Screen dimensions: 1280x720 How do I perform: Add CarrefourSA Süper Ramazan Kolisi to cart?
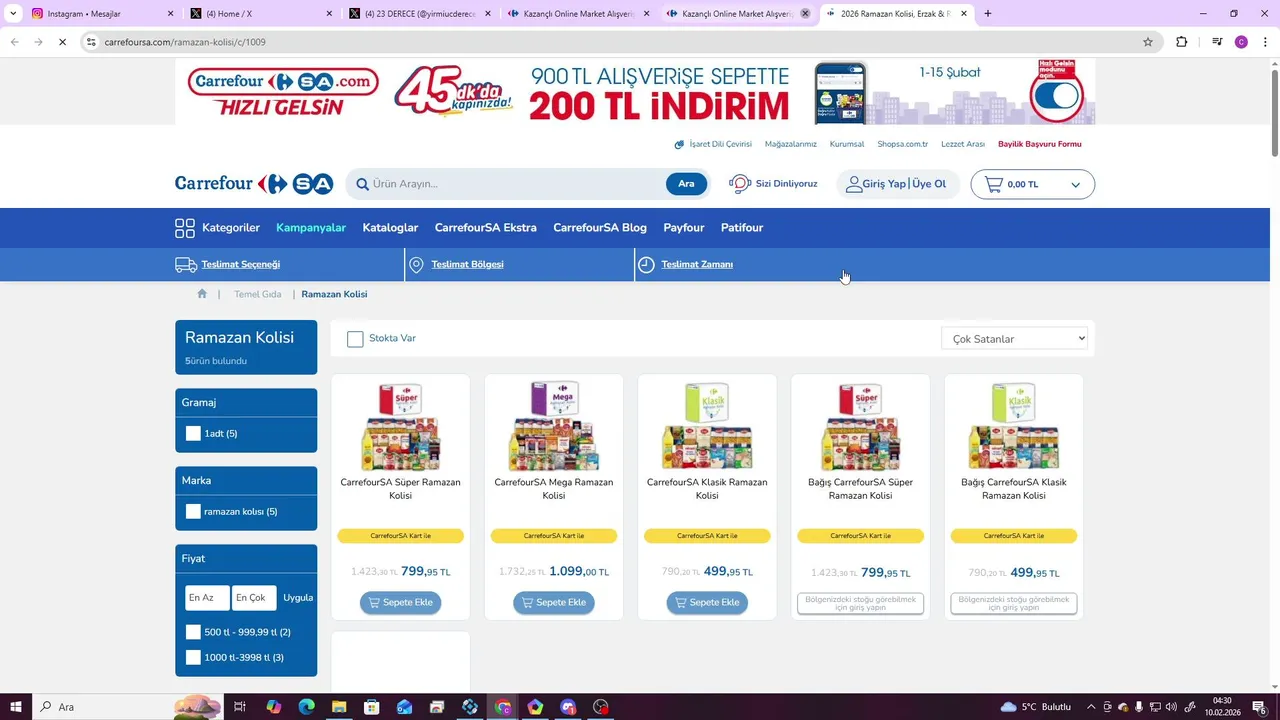[400, 603]
